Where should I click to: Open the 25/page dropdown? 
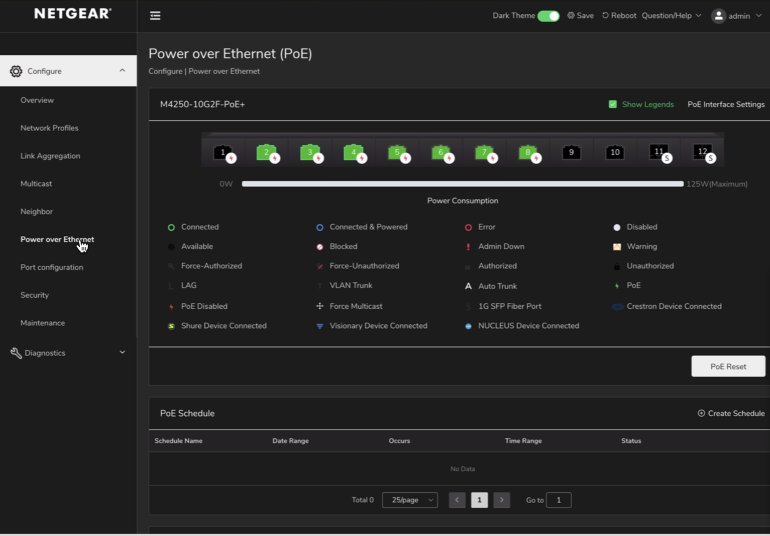(409, 500)
